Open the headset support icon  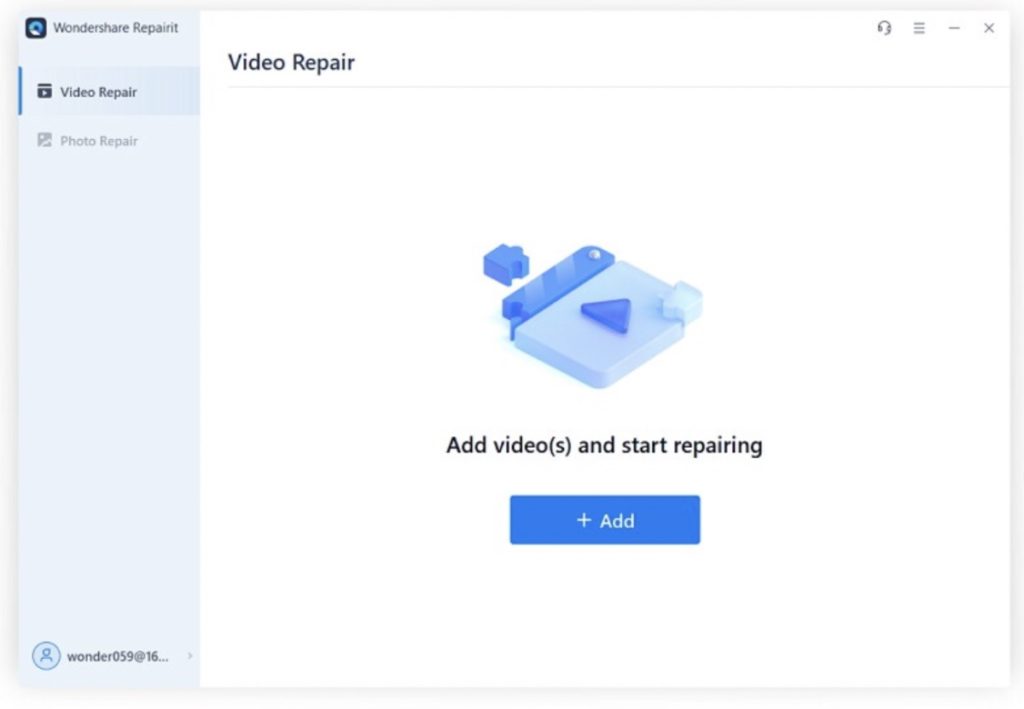pyautogui.click(x=884, y=28)
